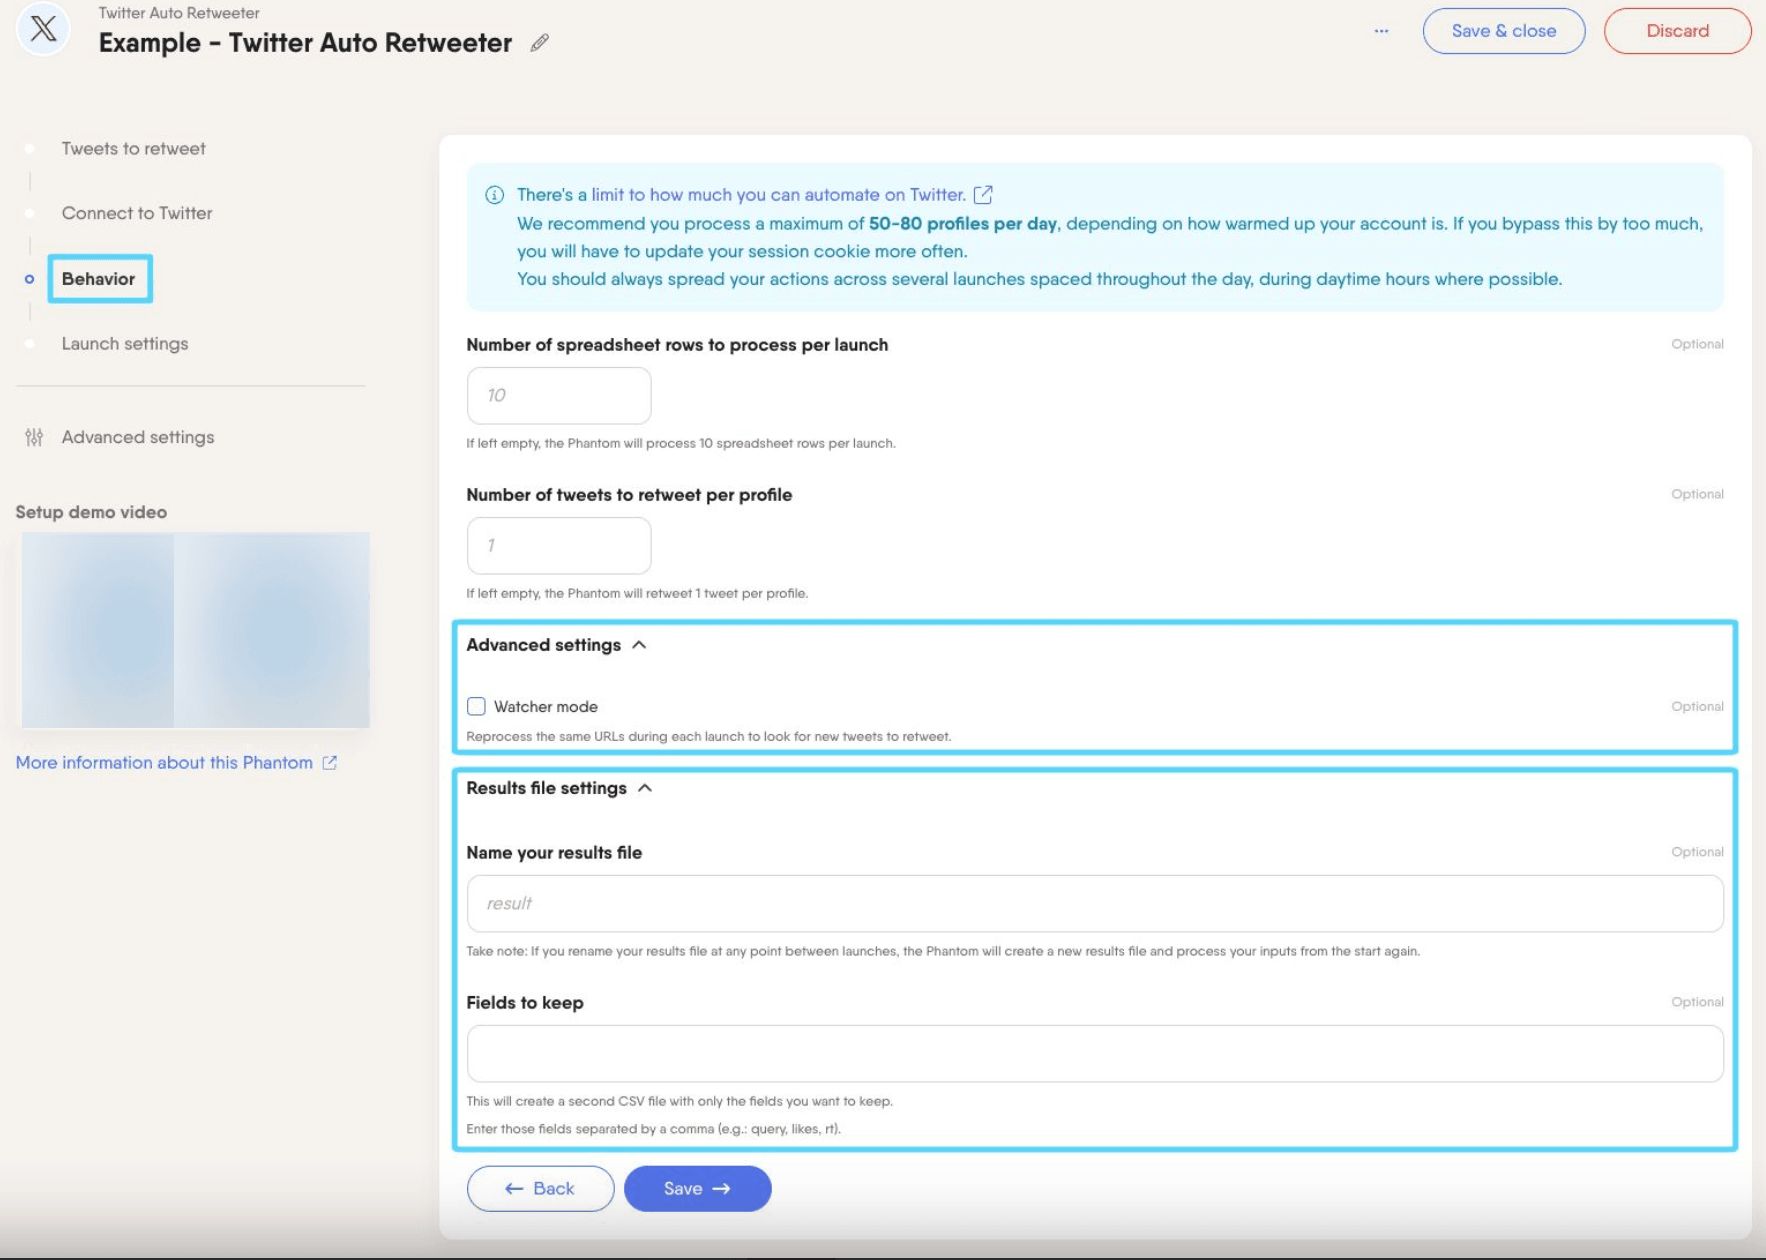This screenshot has height=1260, width=1766.
Task: Collapse the Results file settings chevron
Action: [x=645, y=788]
